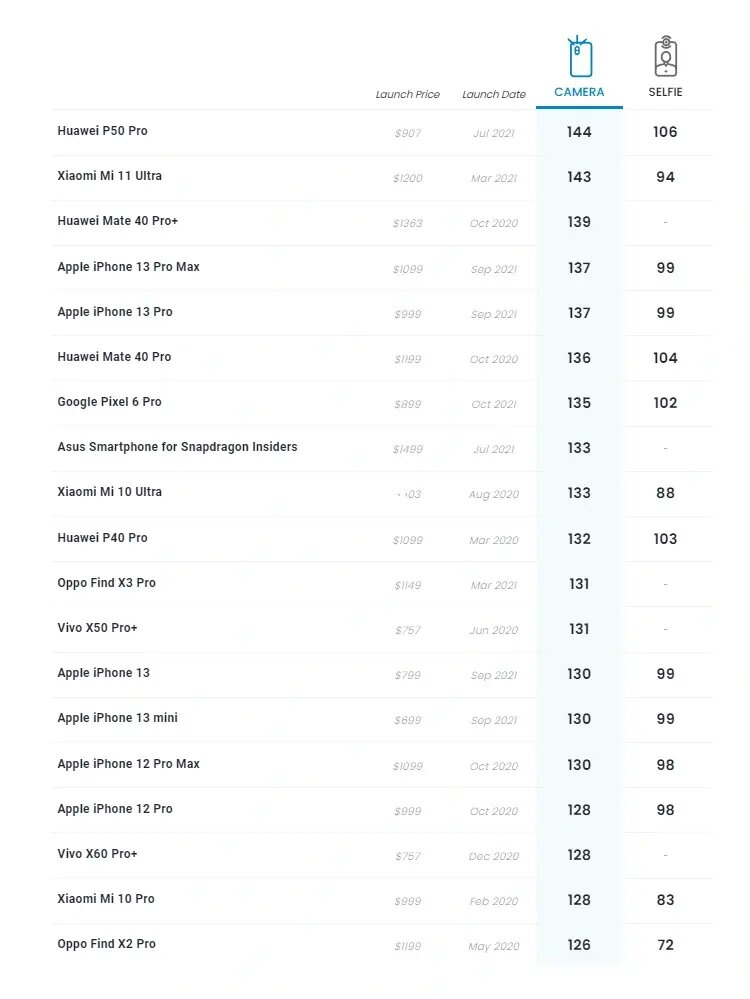
Task: Click Huawei P50 Pro selfie score 106
Action: click(x=665, y=132)
